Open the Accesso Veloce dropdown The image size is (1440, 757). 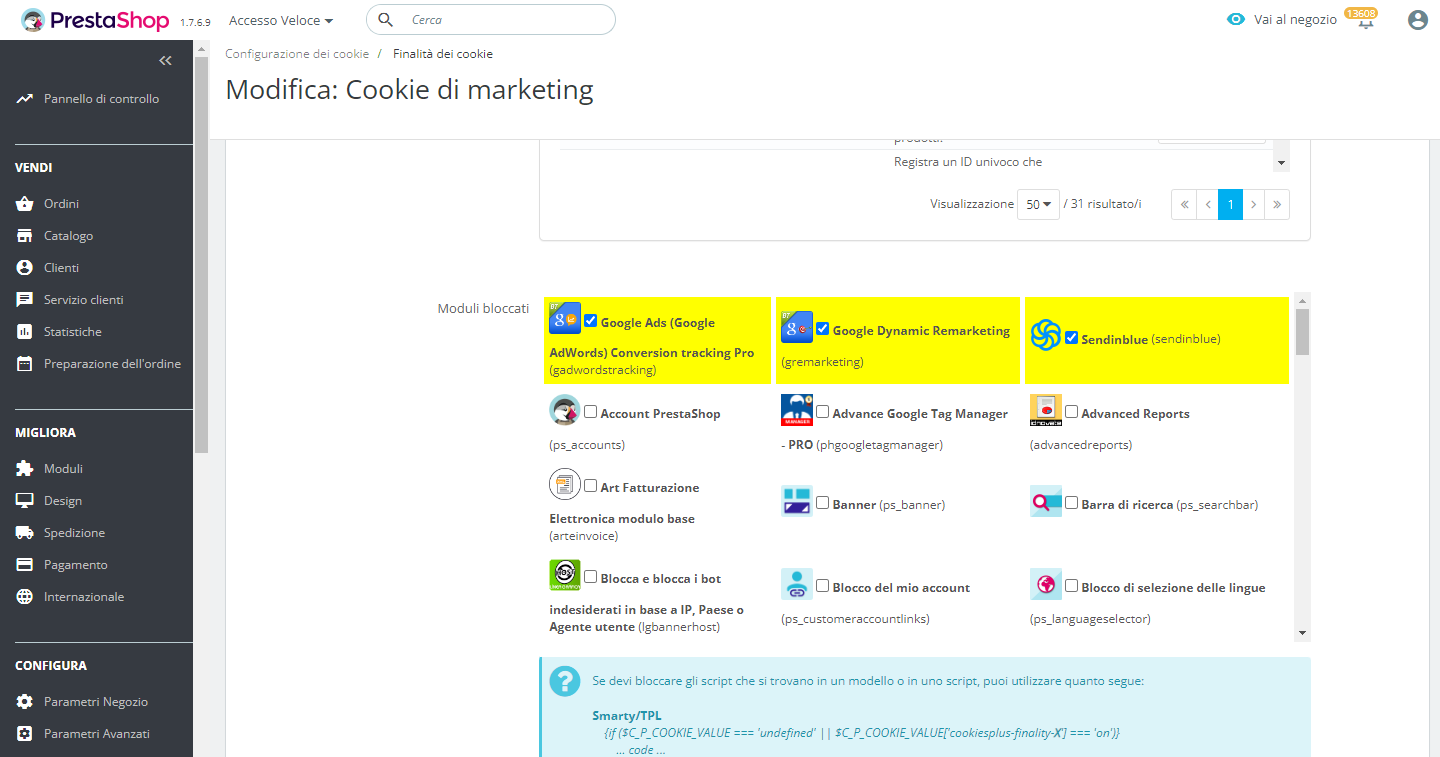[x=281, y=20]
